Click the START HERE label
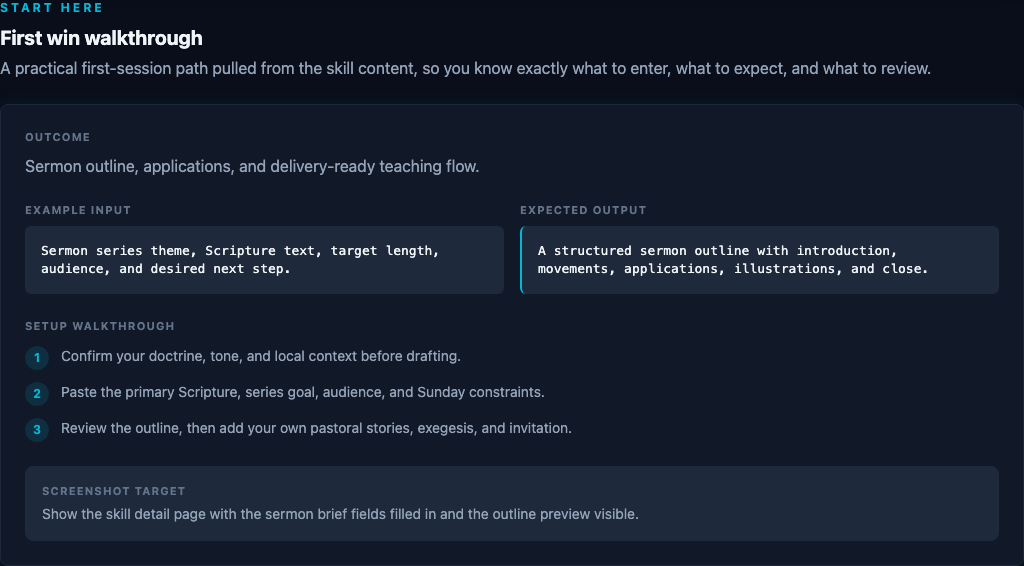 pyautogui.click(x=52, y=8)
